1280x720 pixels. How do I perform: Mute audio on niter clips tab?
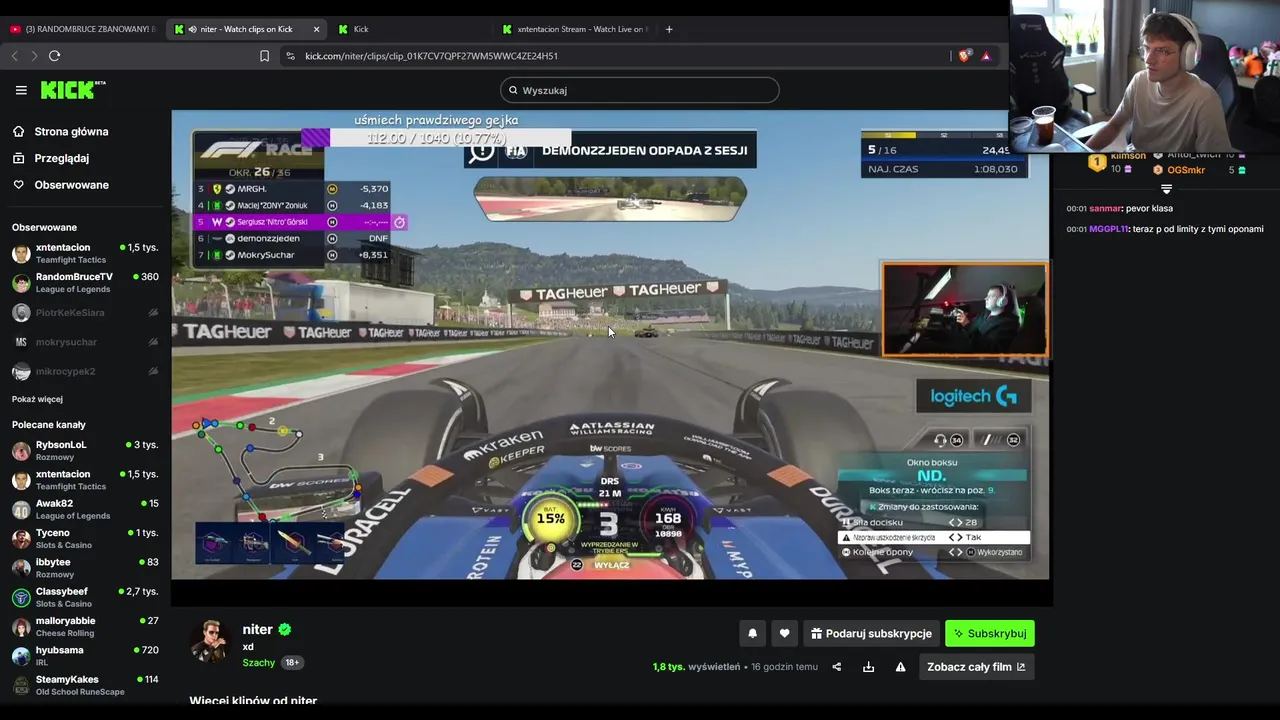click(x=192, y=29)
